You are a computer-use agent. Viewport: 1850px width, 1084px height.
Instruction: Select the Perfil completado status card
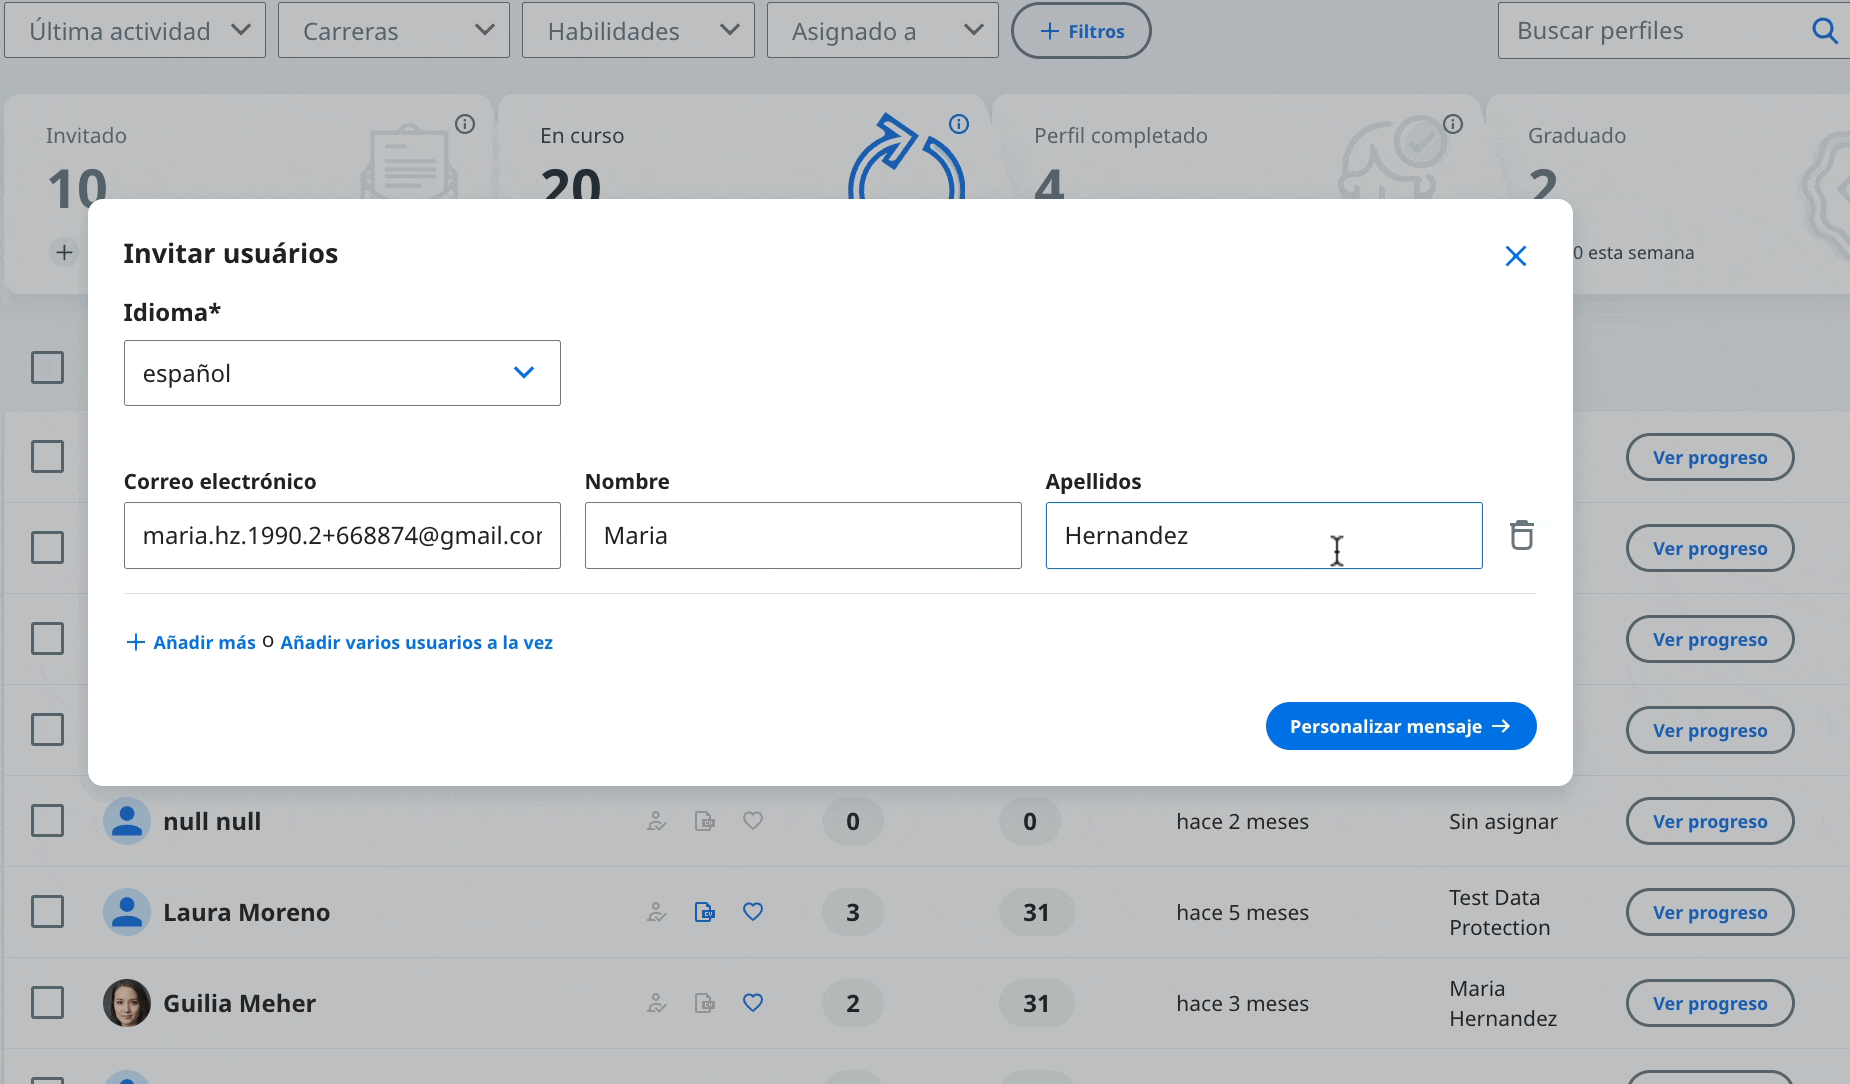click(x=1236, y=148)
